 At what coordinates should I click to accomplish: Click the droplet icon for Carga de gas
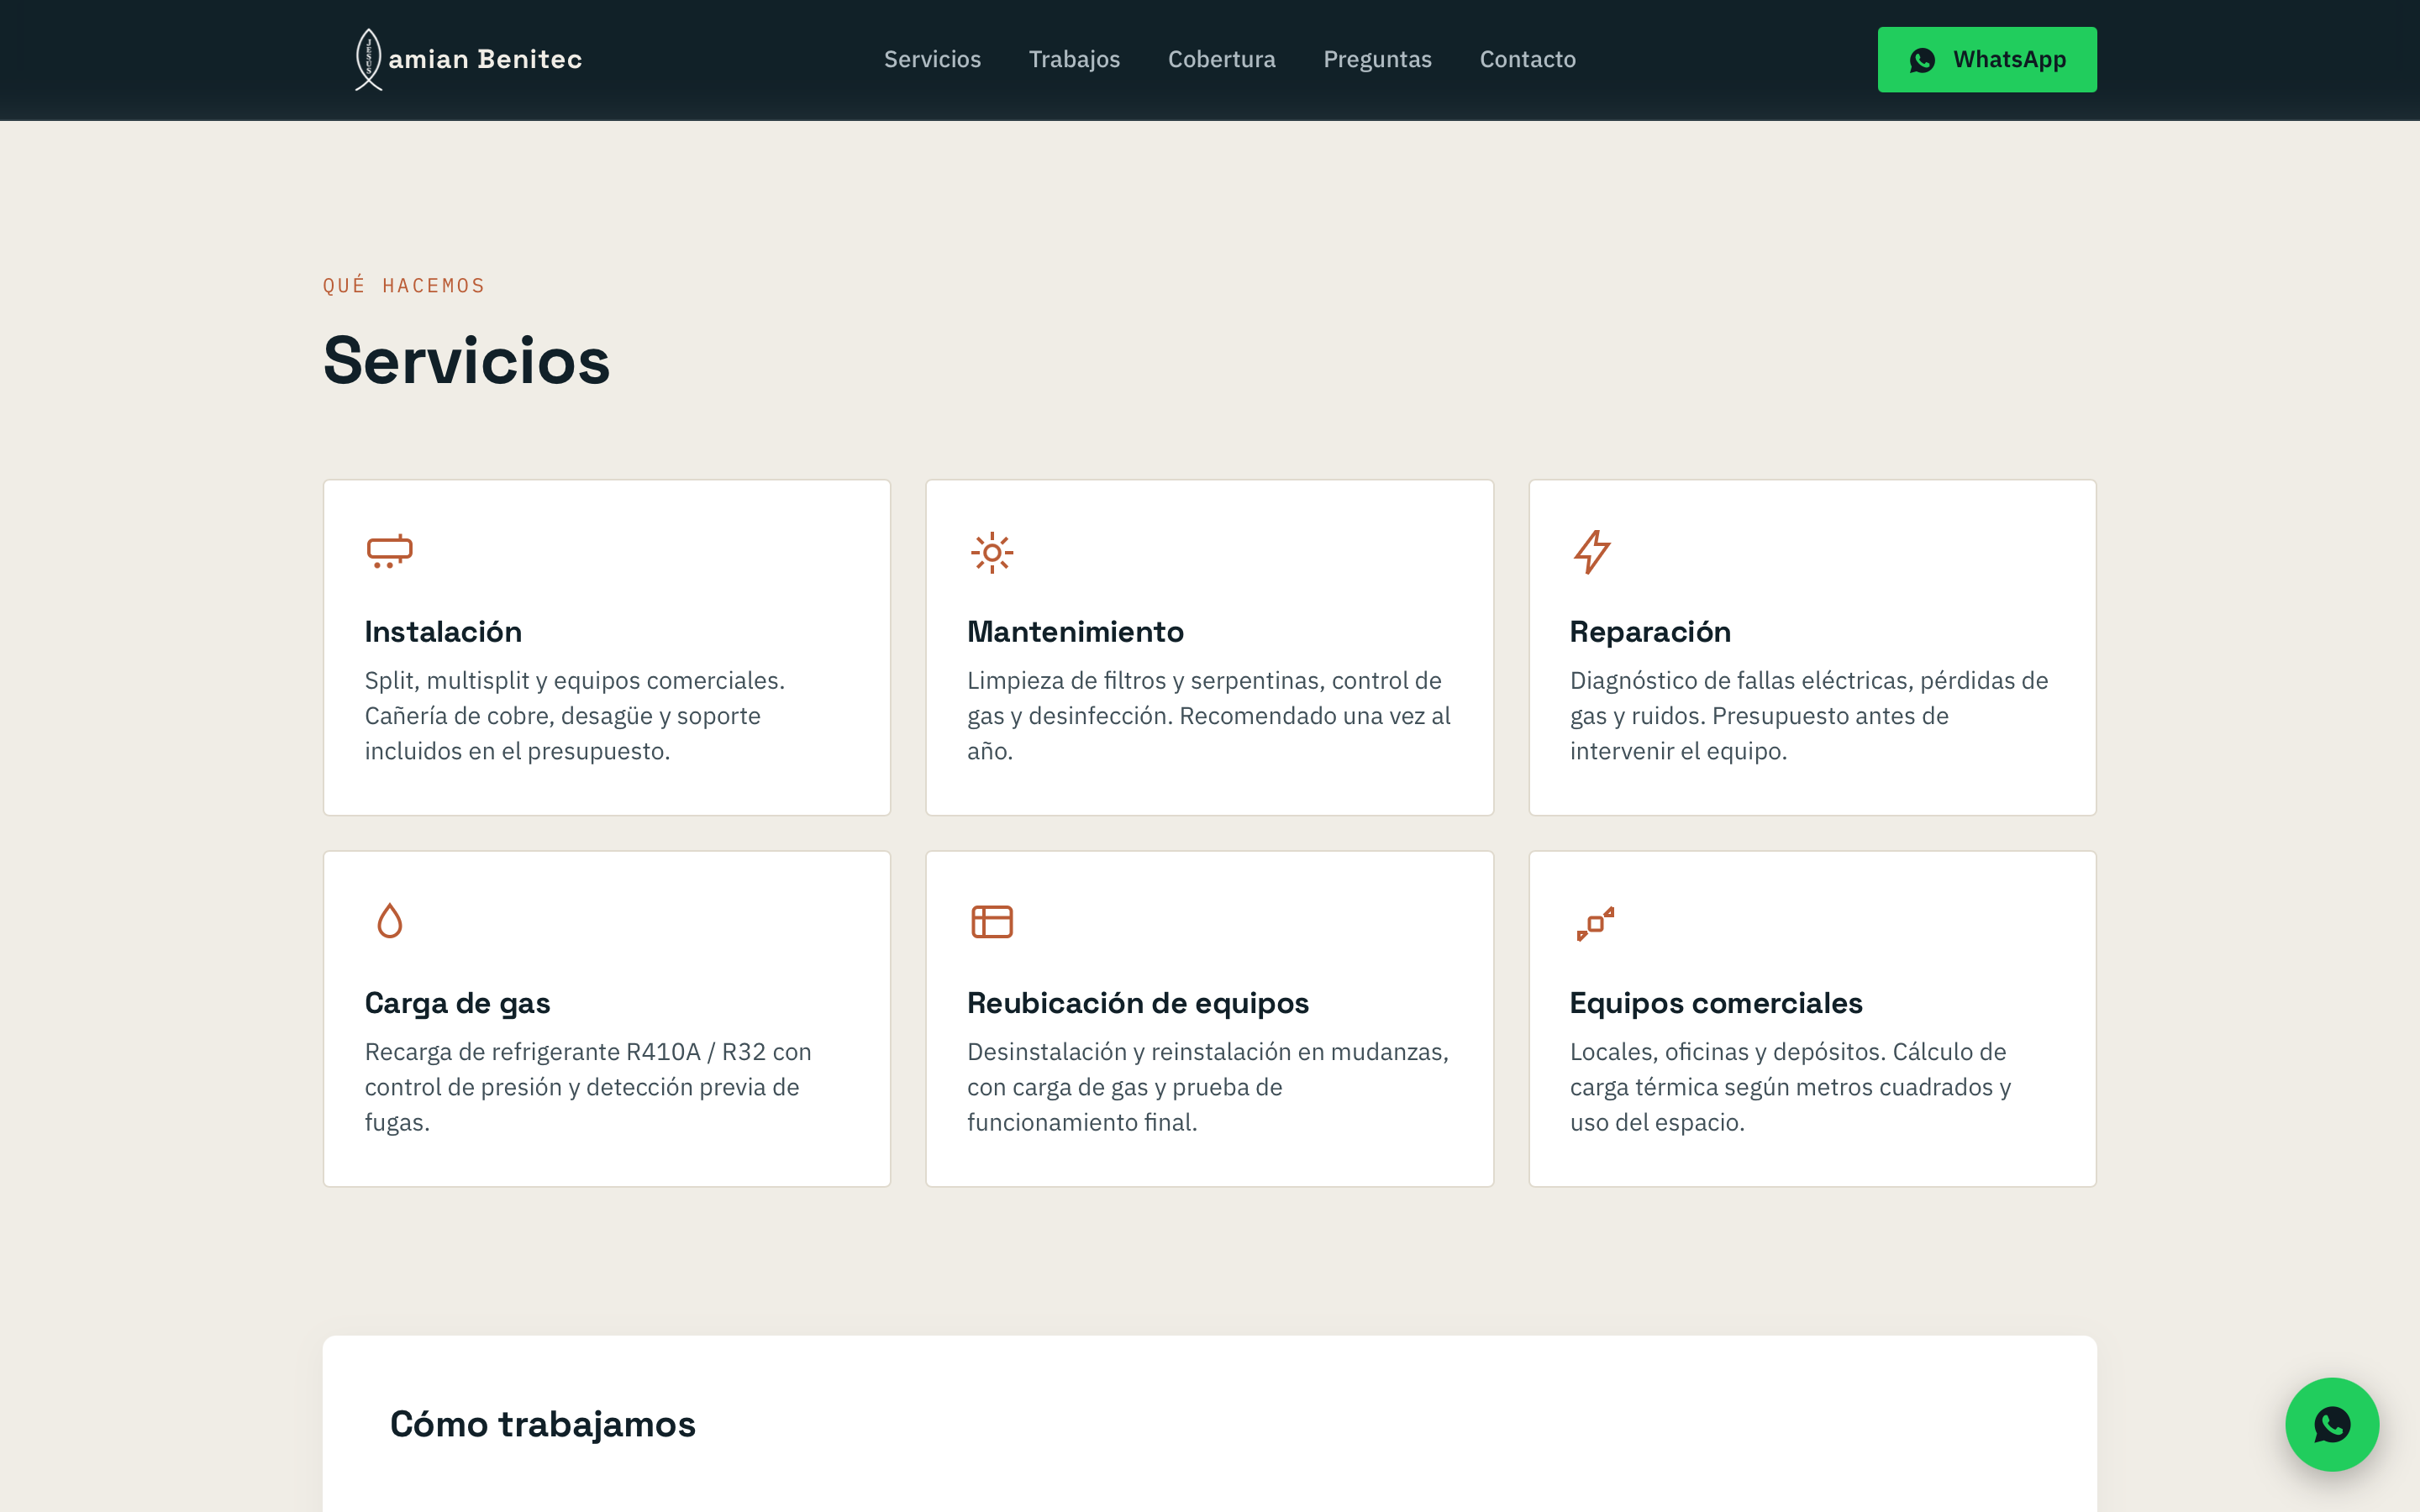coord(389,921)
